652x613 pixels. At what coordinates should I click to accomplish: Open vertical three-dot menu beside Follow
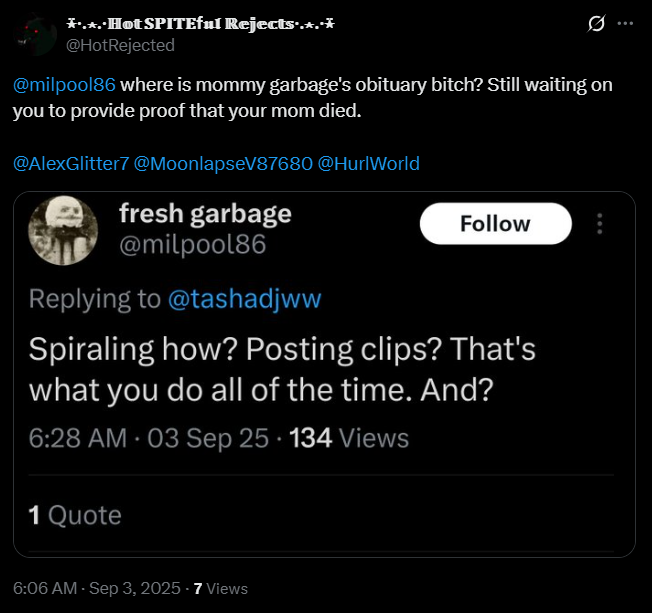(599, 224)
